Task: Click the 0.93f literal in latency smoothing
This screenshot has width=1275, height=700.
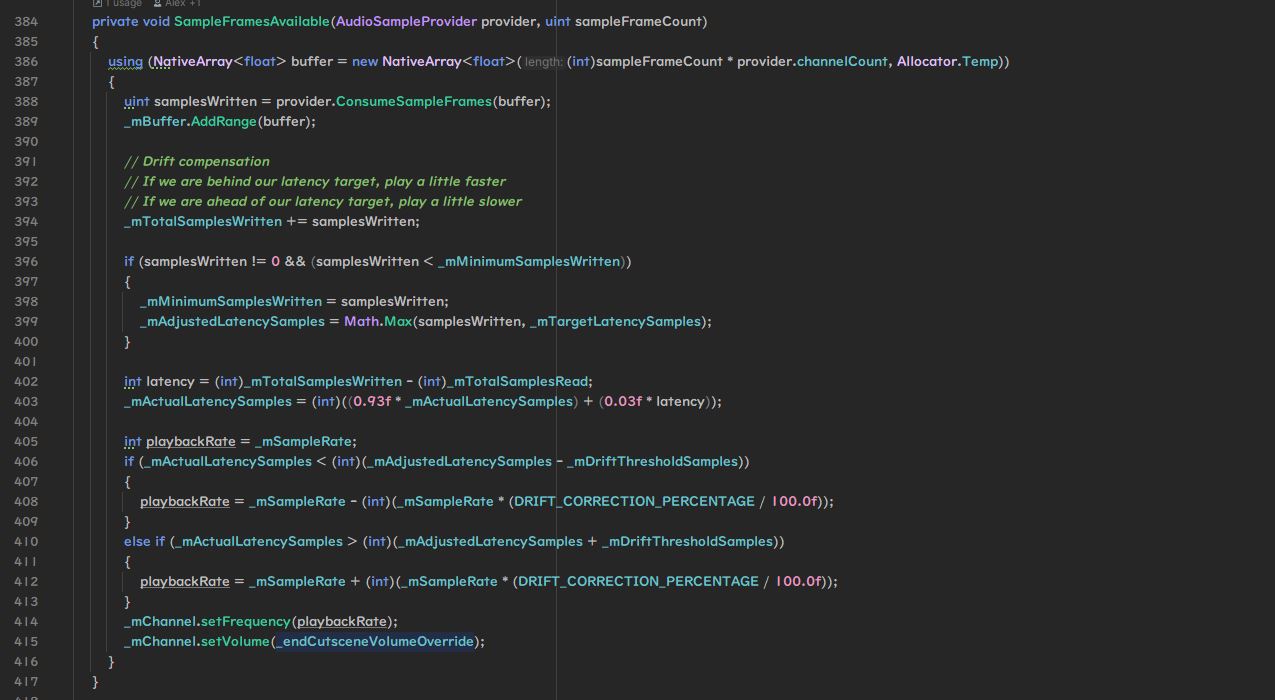Action: coord(372,401)
